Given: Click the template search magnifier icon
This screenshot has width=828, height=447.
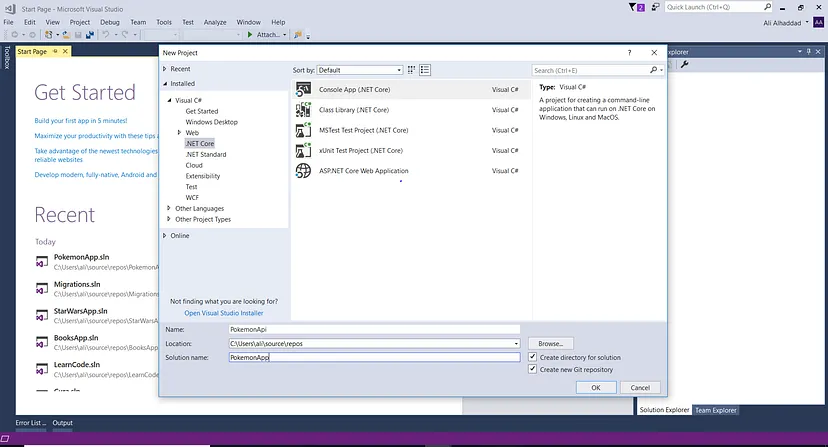Looking at the screenshot, I should [653, 70].
